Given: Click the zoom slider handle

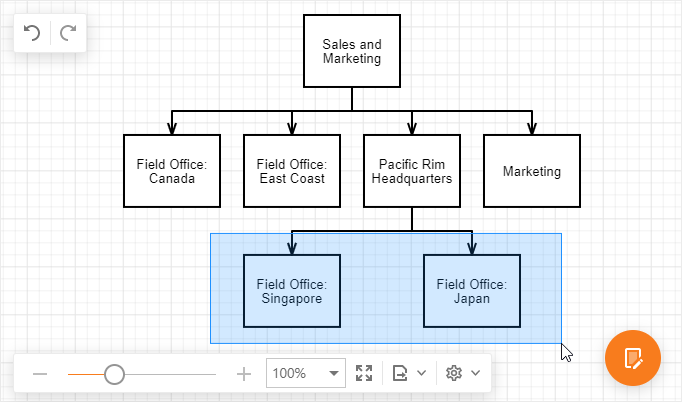Looking at the screenshot, I should 114,374.
